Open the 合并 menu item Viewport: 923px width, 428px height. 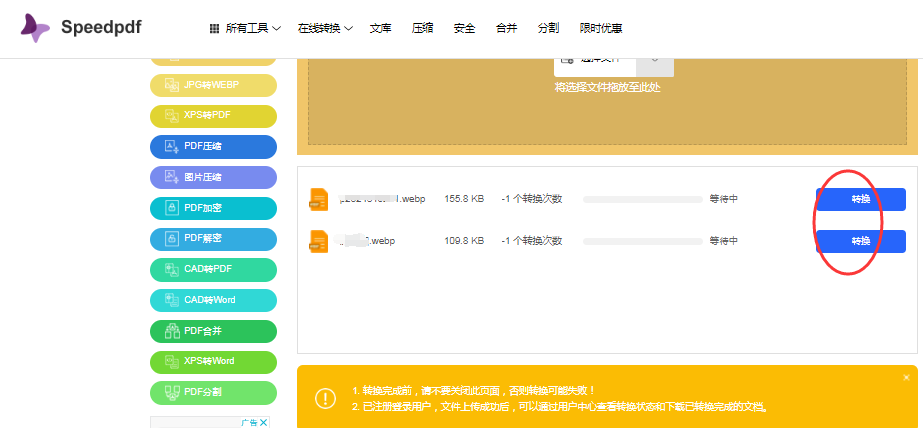tap(506, 28)
